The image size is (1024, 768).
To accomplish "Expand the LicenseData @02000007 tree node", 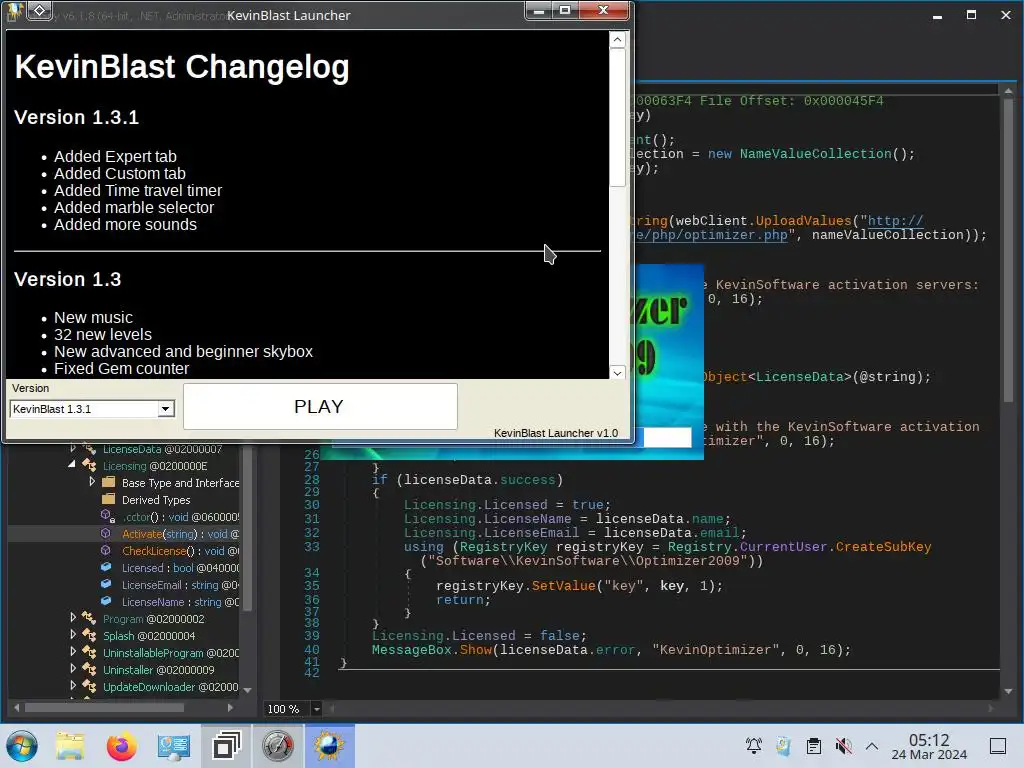I will tap(72, 449).
